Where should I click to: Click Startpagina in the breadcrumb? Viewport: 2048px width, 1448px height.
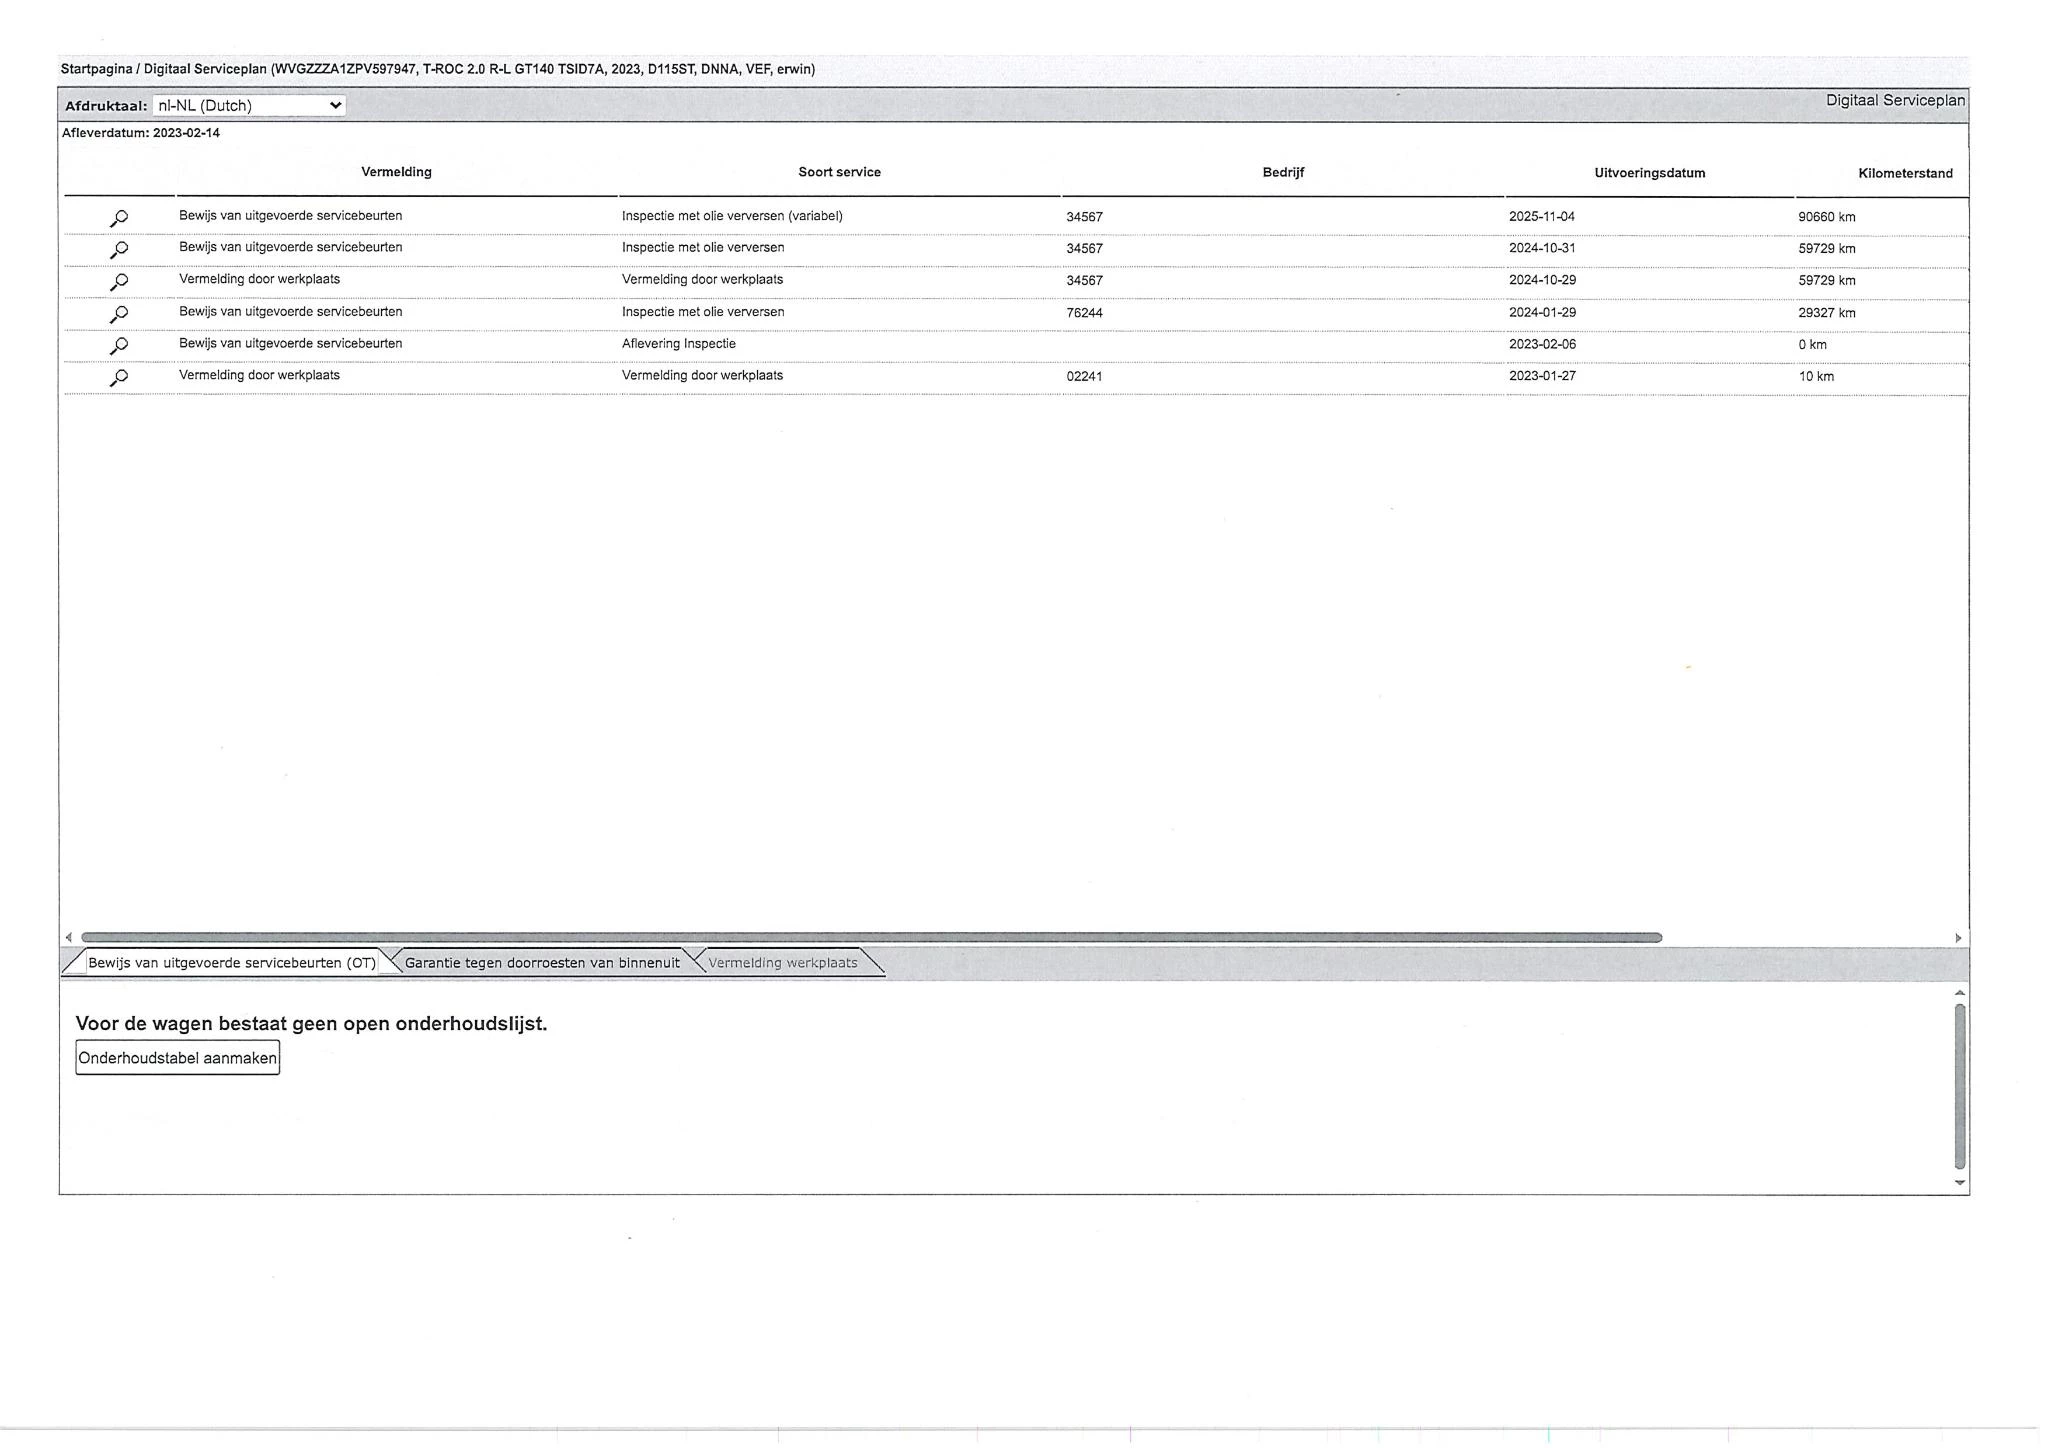point(96,69)
